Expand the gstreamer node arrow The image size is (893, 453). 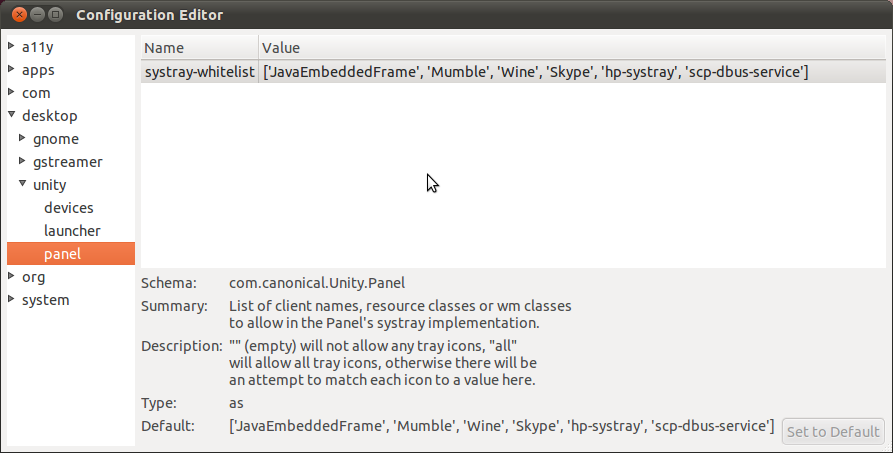coord(22,162)
